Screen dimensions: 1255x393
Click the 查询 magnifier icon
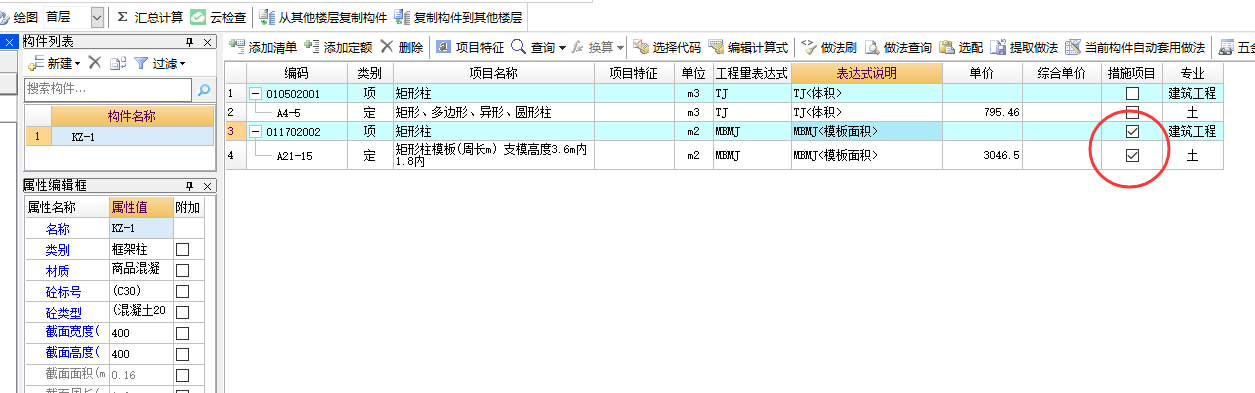[x=518, y=46]
